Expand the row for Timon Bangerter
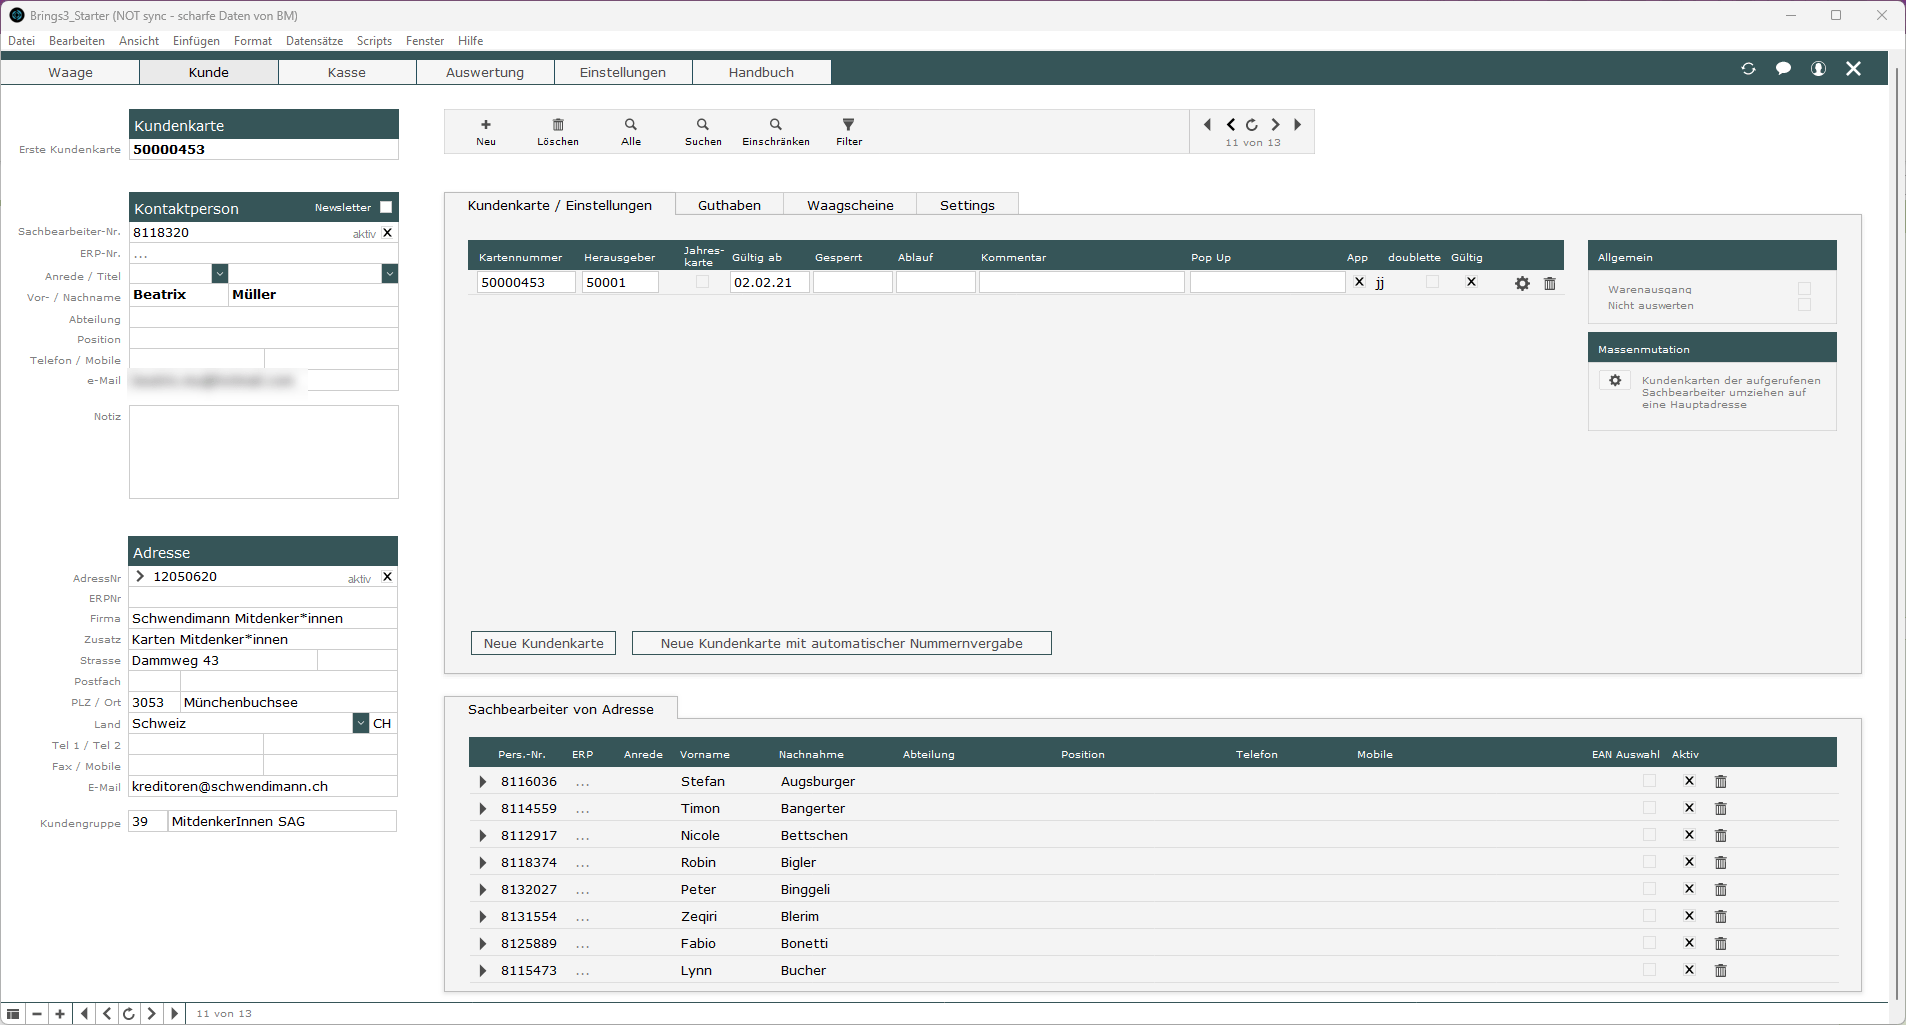The image size is (1906, 1025). click(x=483, y=809)
